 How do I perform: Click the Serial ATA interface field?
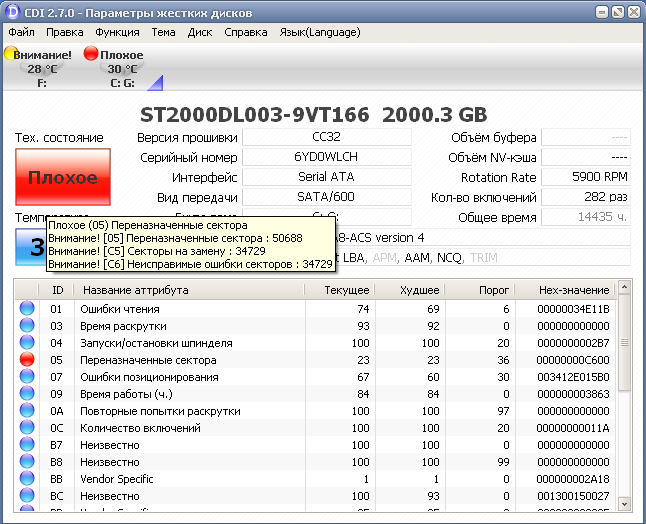(x=327, y=177)
